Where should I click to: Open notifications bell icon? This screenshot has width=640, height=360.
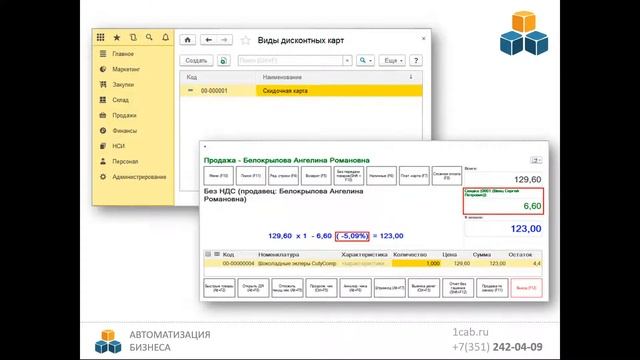click(x=165, y=38)
